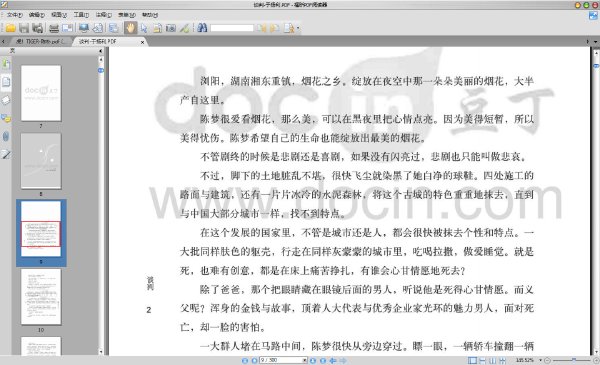Click the zoom in plus button
Viewport: 600px width, 365px height.
pyautogui.click(x=596, y=360)
